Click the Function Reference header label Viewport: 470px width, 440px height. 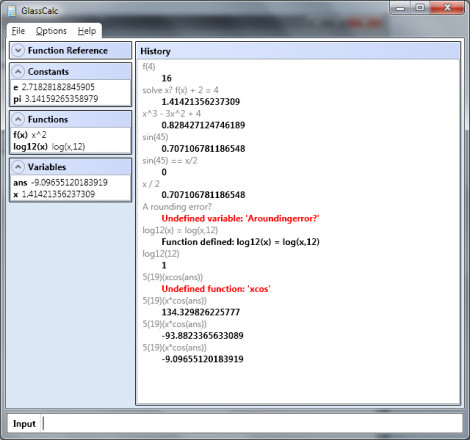tap(68, 51)
